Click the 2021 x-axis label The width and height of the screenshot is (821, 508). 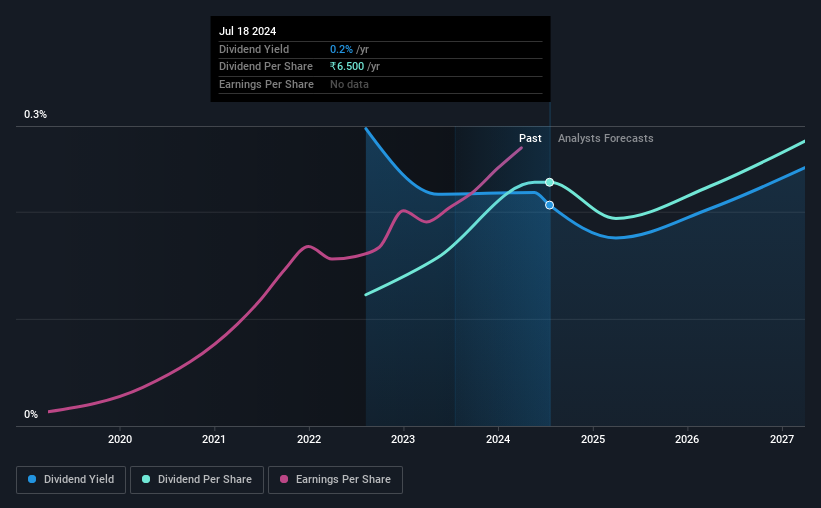214,439
